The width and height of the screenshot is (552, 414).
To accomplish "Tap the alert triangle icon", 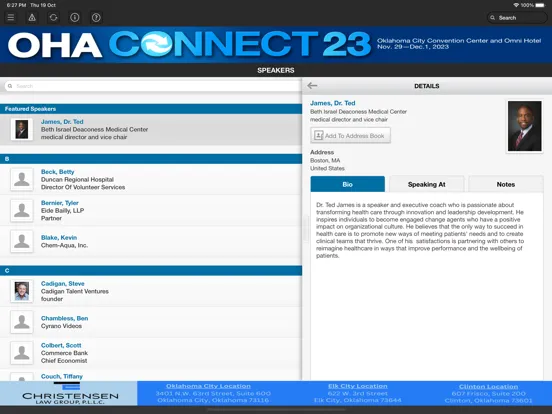I will (x=32, y=17).
